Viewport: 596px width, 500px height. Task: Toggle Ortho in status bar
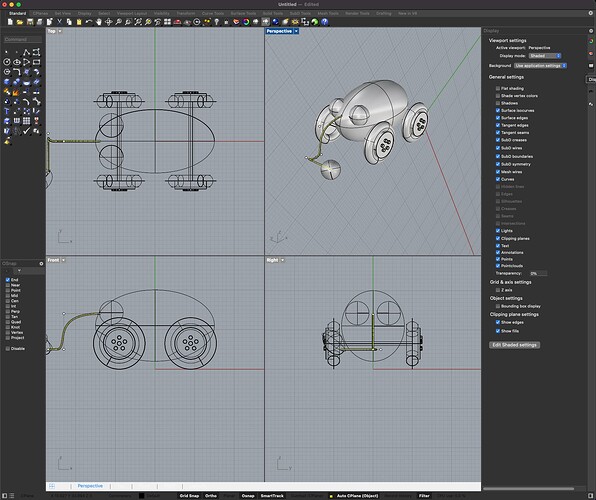coord(211,496)
